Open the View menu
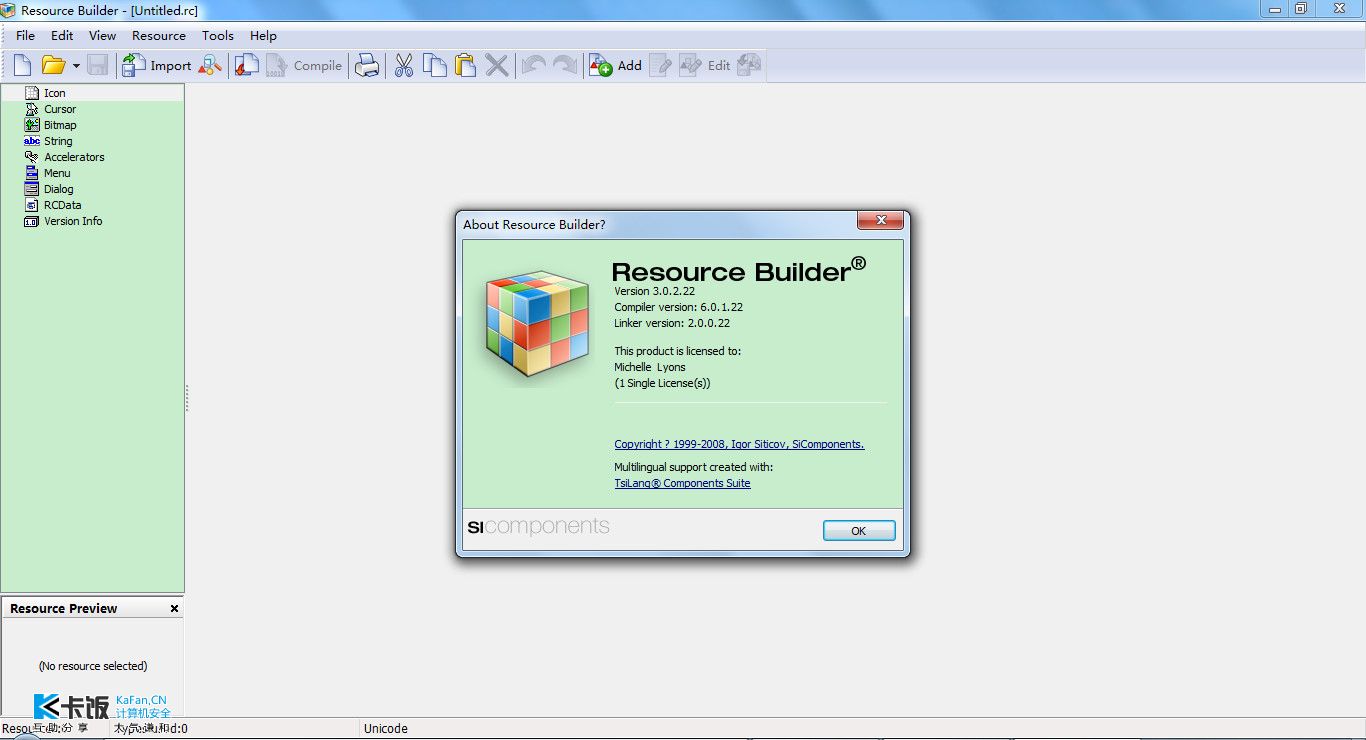This screenshot has height=740, width=1366. coord(103,36)
